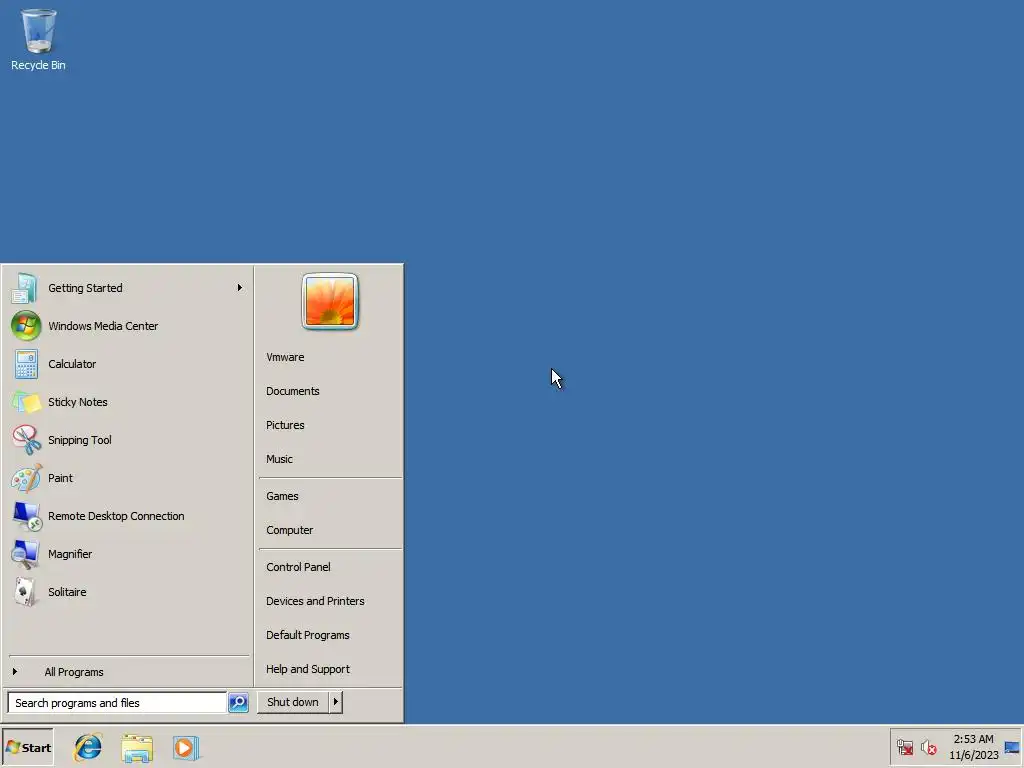1024x768 pixels.
Task: Open the Snipping Tool scissors icon
Action: point(25,440)
